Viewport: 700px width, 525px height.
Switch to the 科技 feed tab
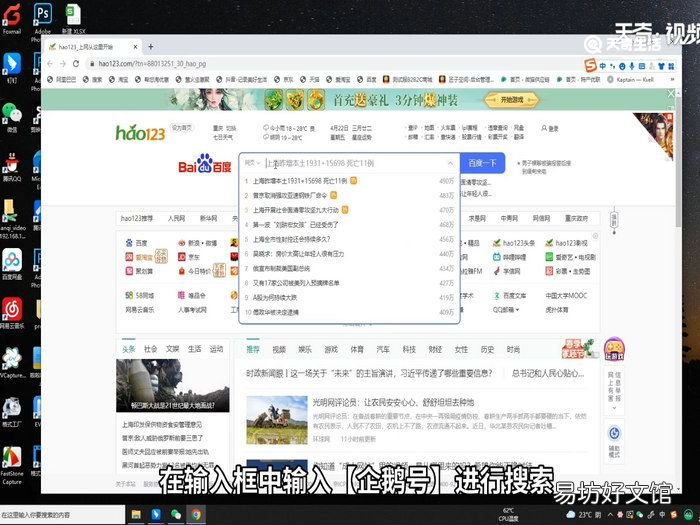[409, 350]
